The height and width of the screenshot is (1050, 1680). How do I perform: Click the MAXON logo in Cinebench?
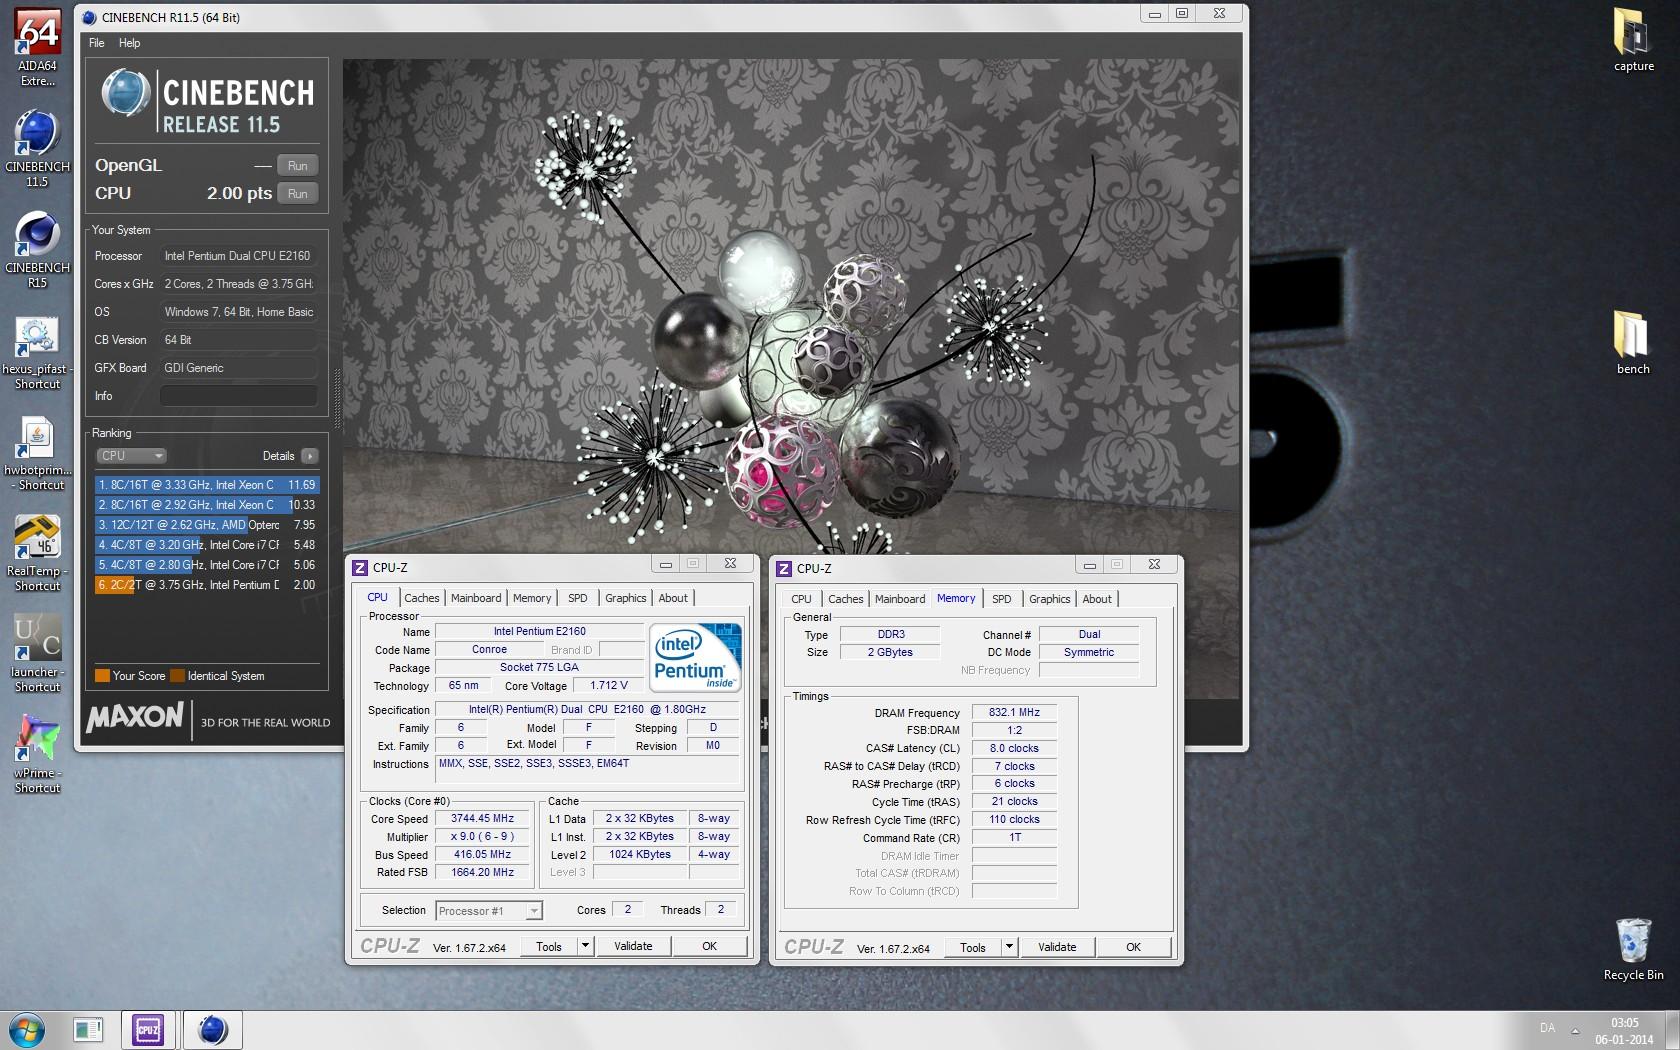[x=135, y=718]
